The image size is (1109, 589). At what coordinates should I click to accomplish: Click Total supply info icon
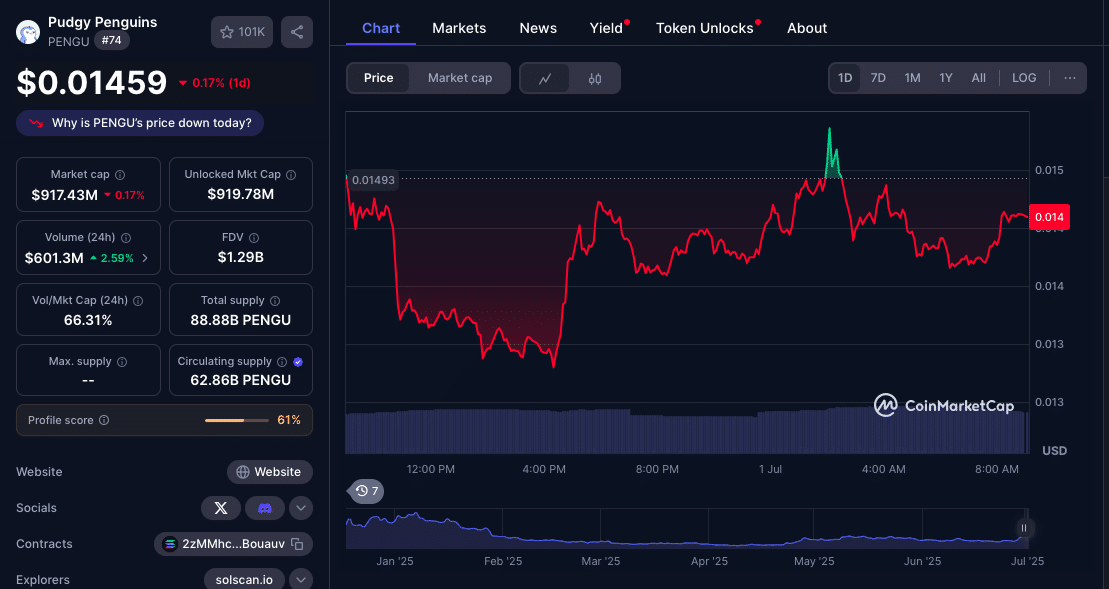(x=275, y=301)
